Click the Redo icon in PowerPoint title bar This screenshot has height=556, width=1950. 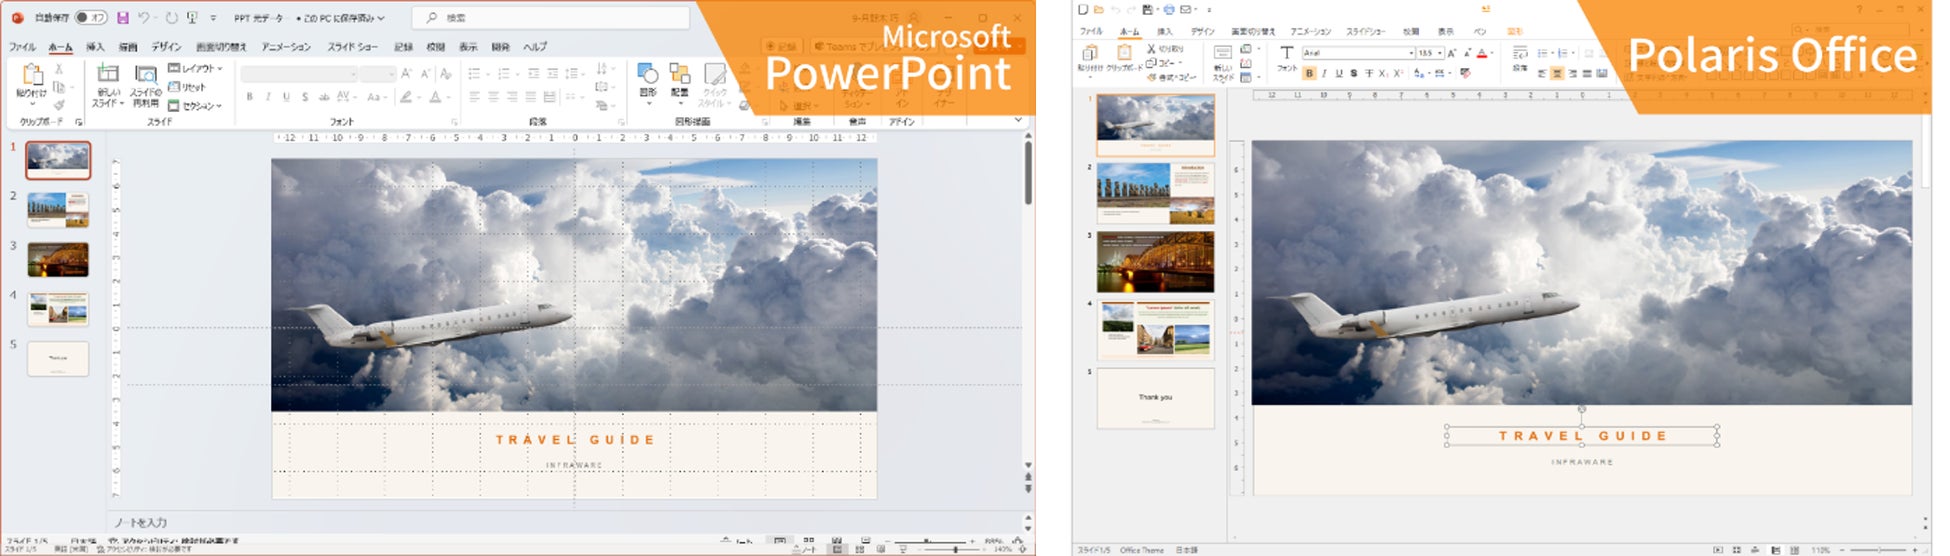(x=172, y=18)
